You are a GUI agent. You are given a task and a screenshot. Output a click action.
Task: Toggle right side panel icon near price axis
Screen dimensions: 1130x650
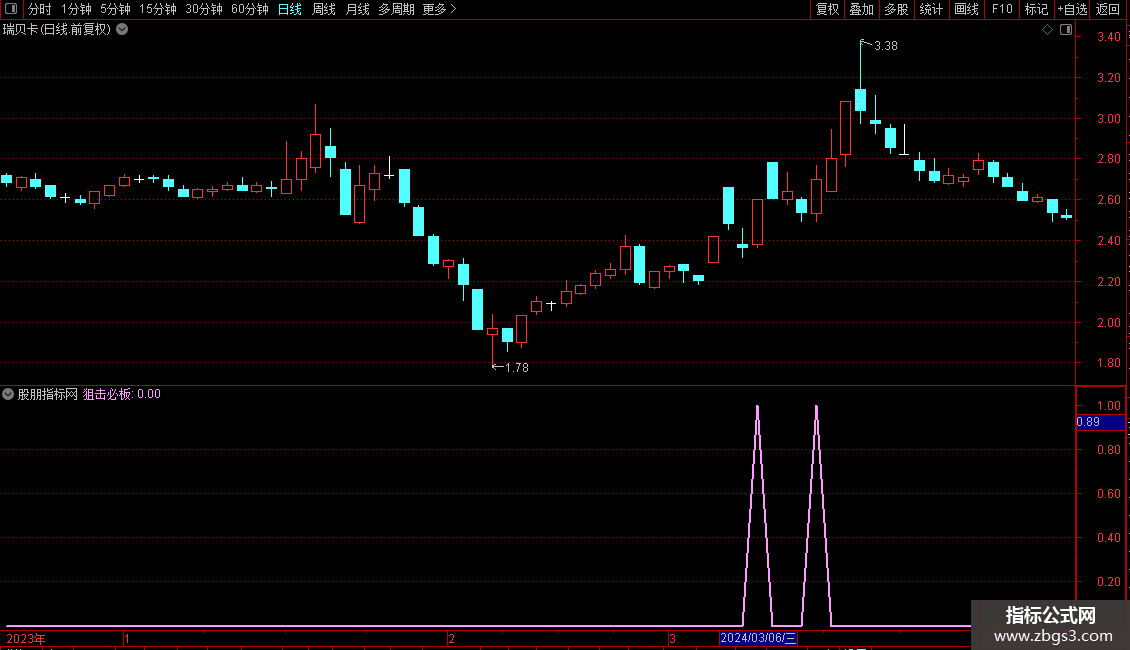(x=1066, y=30)
